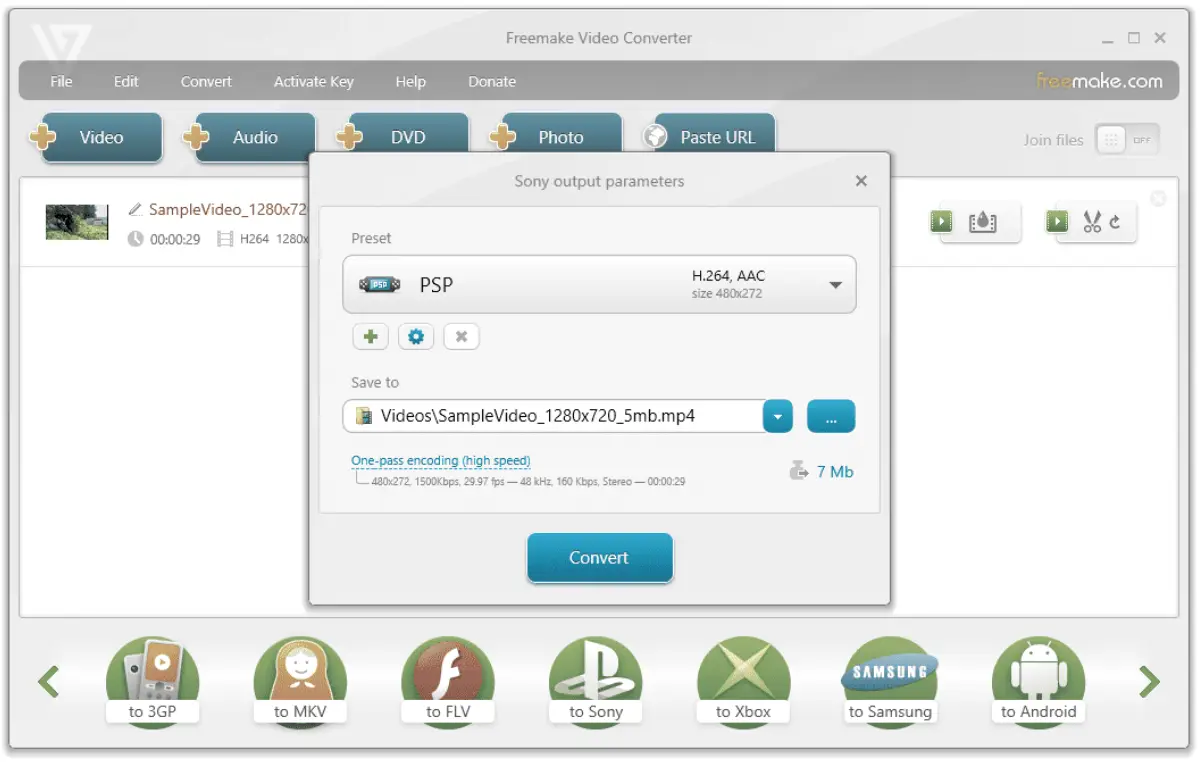Click the Paste URL globe button

709,135
